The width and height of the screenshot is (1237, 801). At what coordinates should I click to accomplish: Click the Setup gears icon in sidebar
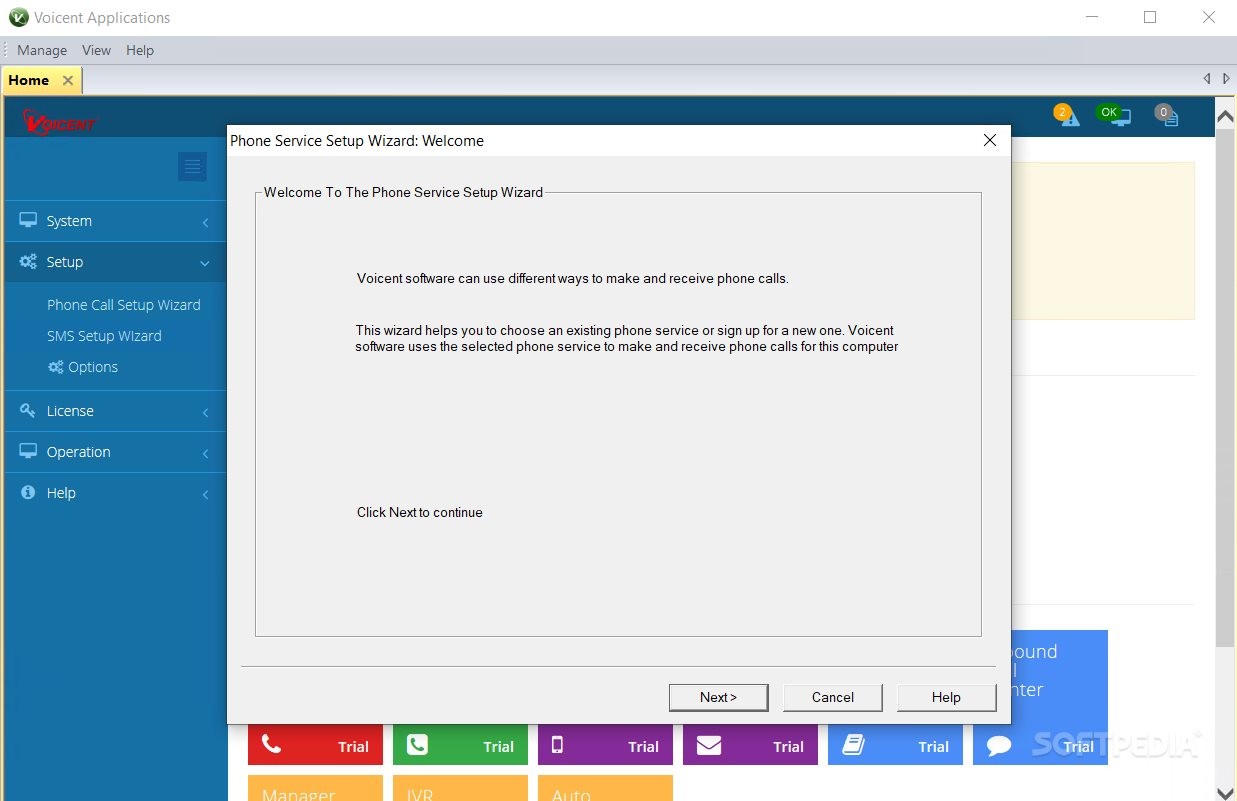click(x=28, y=261)
